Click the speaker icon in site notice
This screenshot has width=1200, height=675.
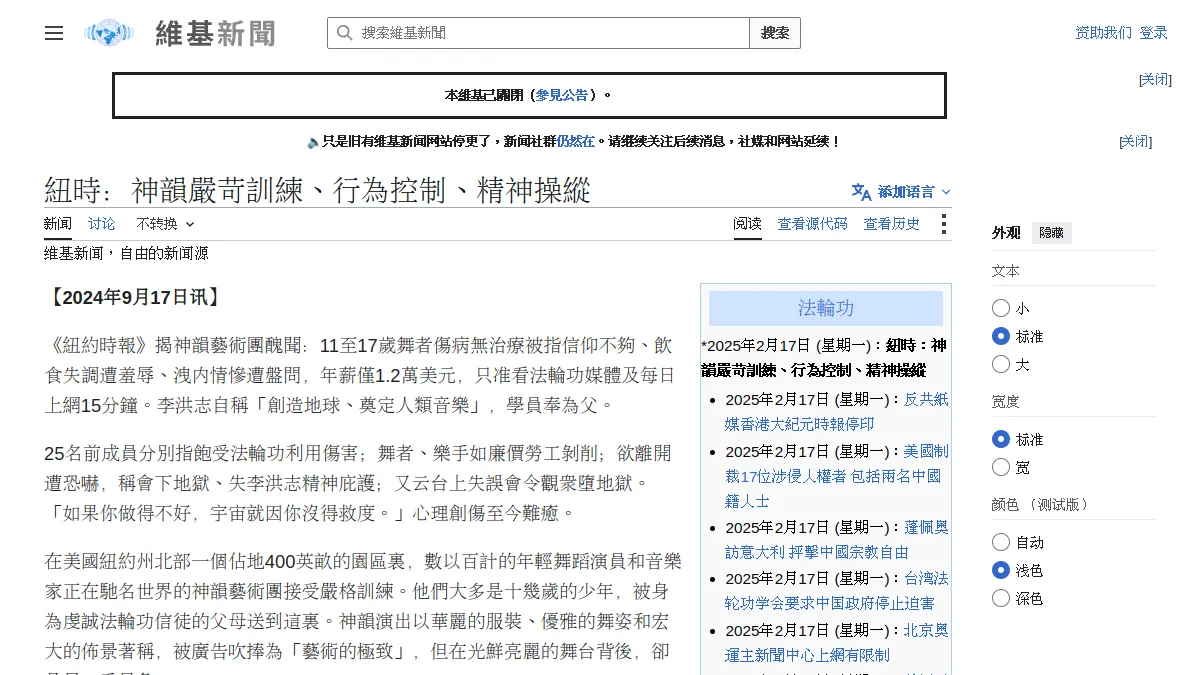click(x=313, y=142)
